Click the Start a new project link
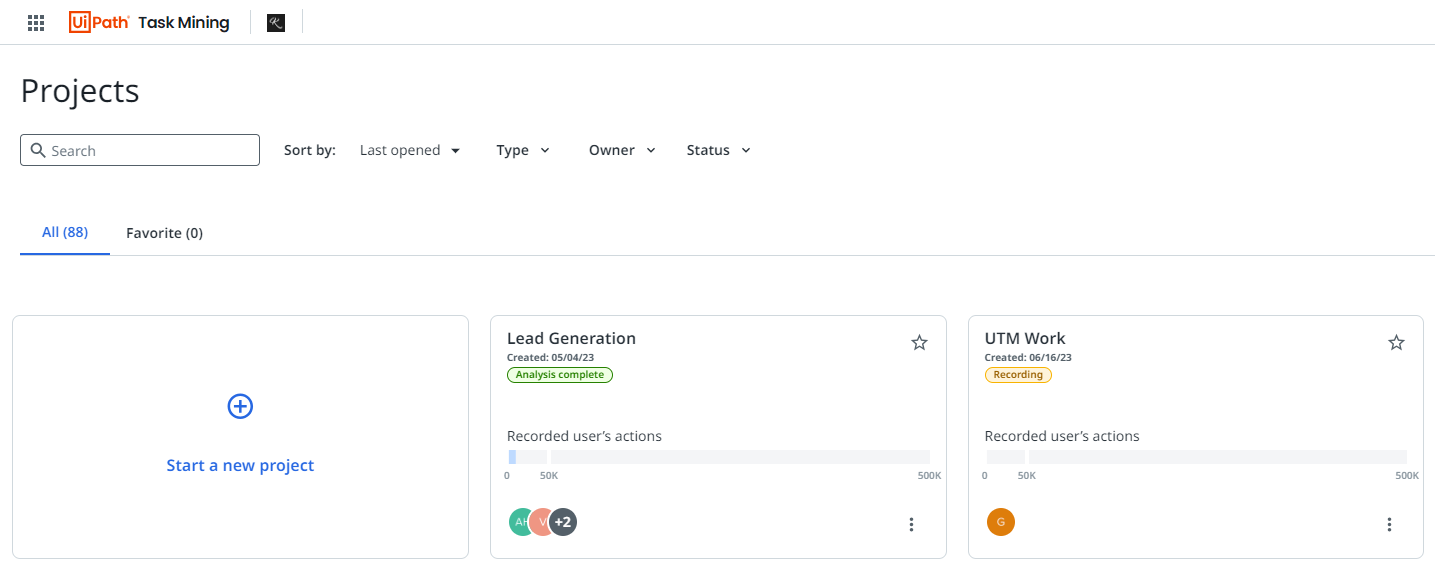Image resolution: width=1435 pixels, height=569 pixels. 240,465
